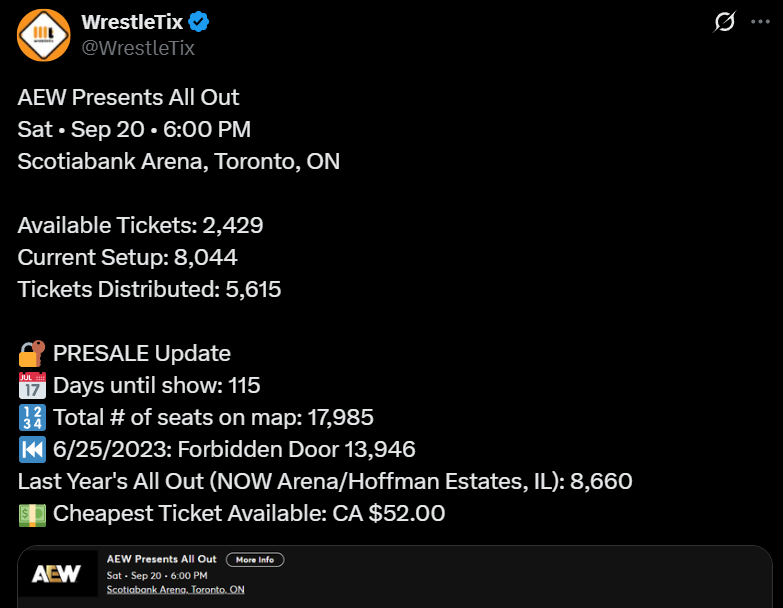Viewport: 783px width, 608px height.
Task: Open the underlined Scotiabank Arena link in the card
Action: click(175, 590)
